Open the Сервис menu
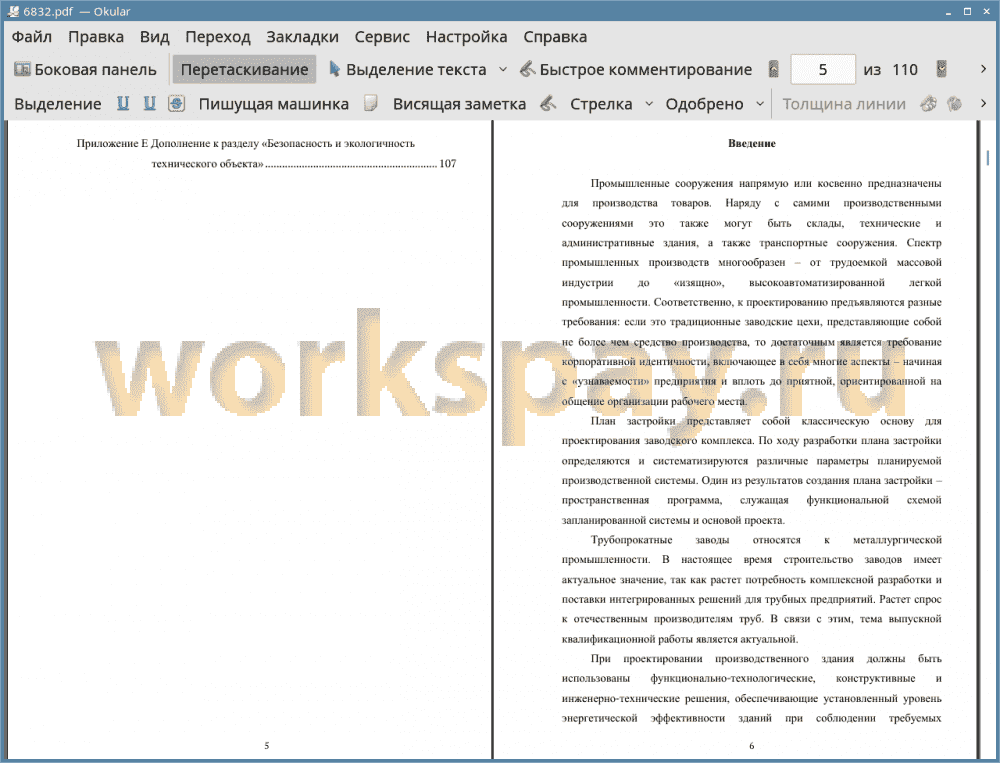1000x763 pixels. click(x=382, y=37)
